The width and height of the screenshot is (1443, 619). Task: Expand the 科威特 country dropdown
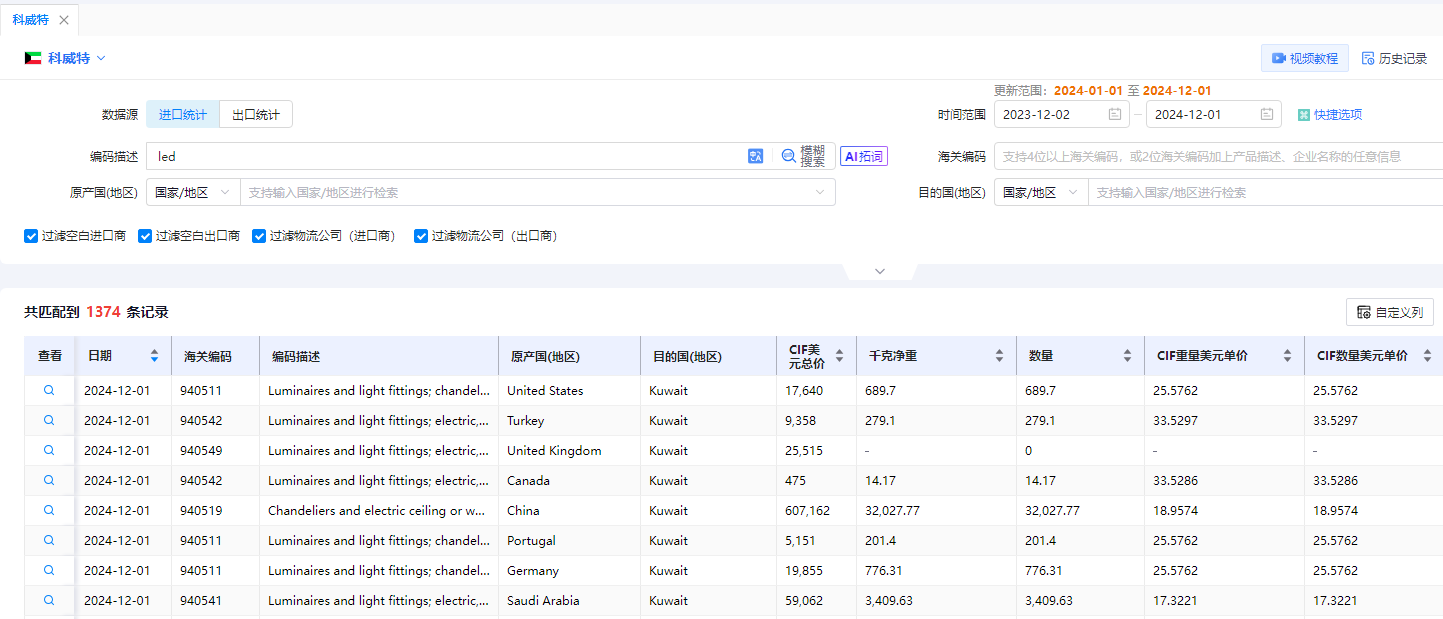[x=101, y=58]
